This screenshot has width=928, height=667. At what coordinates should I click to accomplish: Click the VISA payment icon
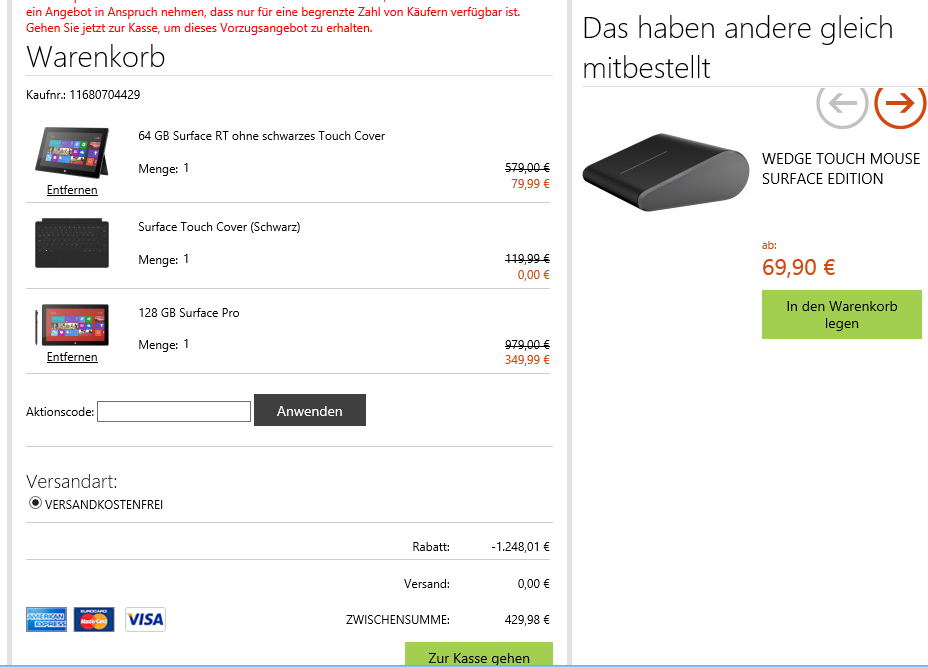point(145,619)
